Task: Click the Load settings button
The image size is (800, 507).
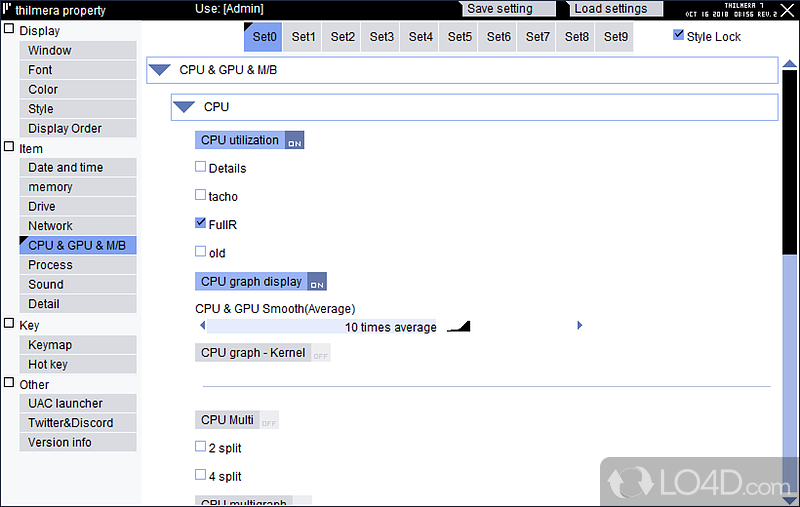Action: point(615,9)
